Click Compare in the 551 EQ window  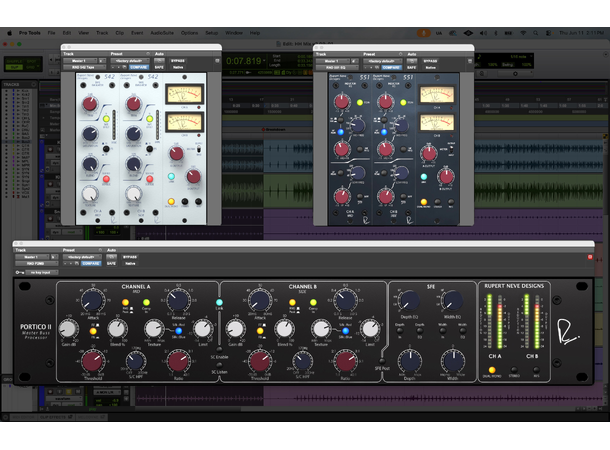[391, 67]
